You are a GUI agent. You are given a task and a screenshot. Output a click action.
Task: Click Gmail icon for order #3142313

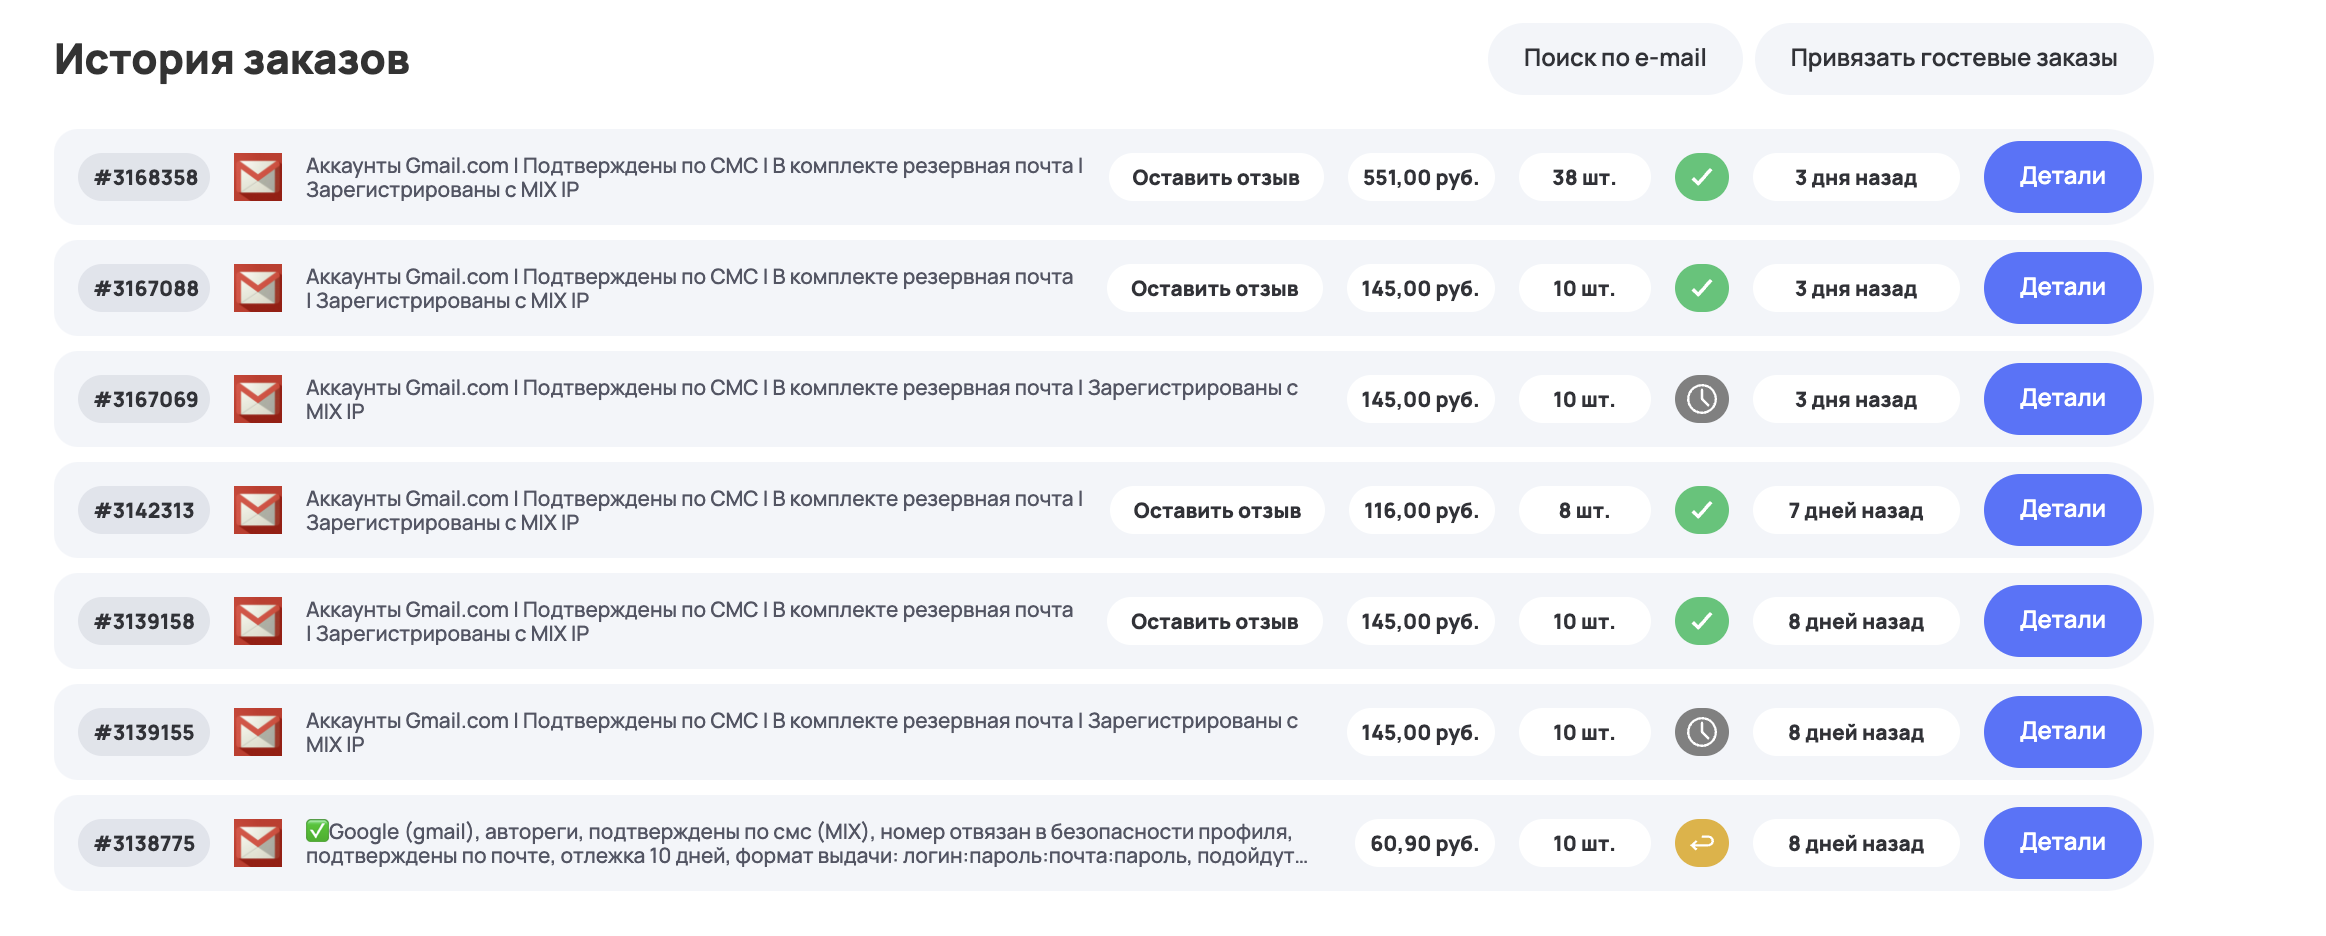258,510
